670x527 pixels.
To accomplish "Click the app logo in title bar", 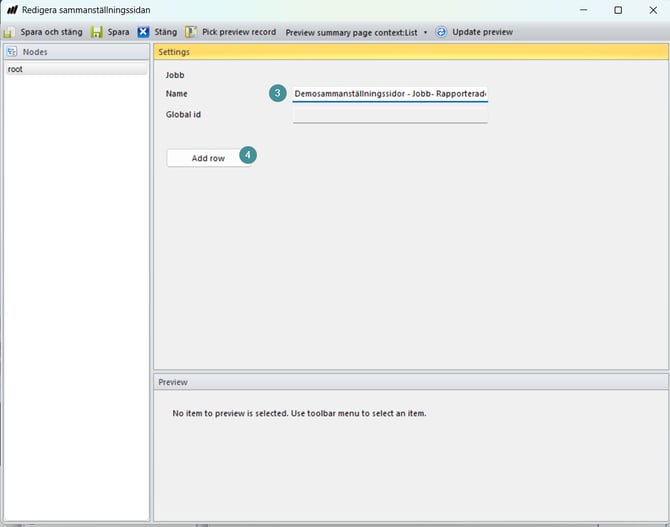I will [12, 10].
